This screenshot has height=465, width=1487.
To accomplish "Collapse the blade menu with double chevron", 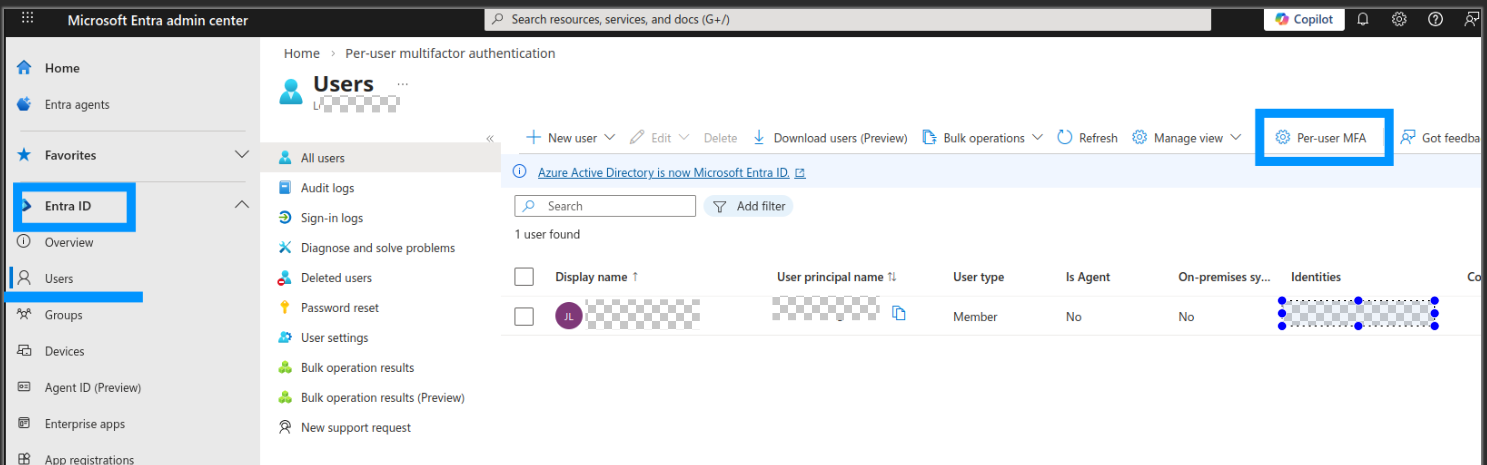I will pyautogui.click(x=490, y=138).
